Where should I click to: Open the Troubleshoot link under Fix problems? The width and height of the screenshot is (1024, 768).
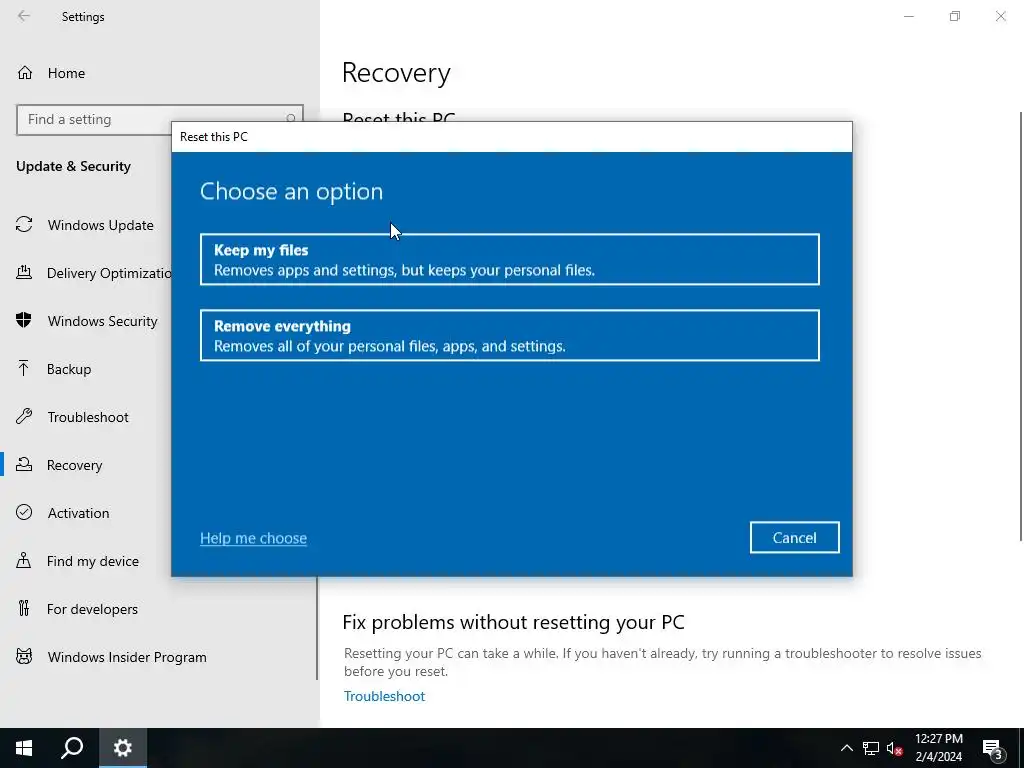point(384,696)
